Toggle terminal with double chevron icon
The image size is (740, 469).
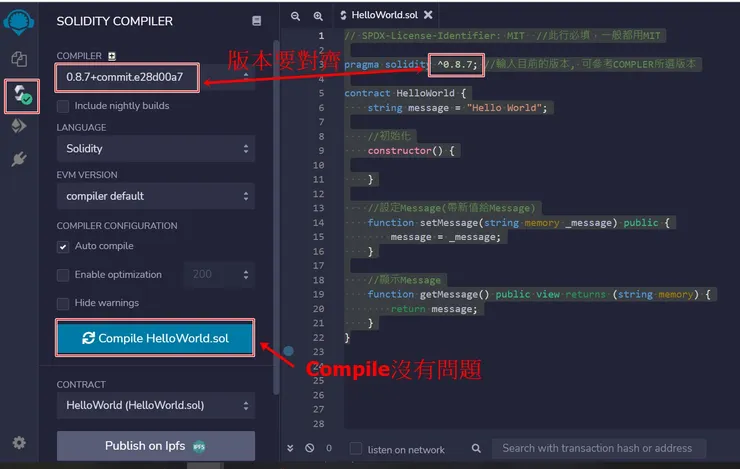290,448
